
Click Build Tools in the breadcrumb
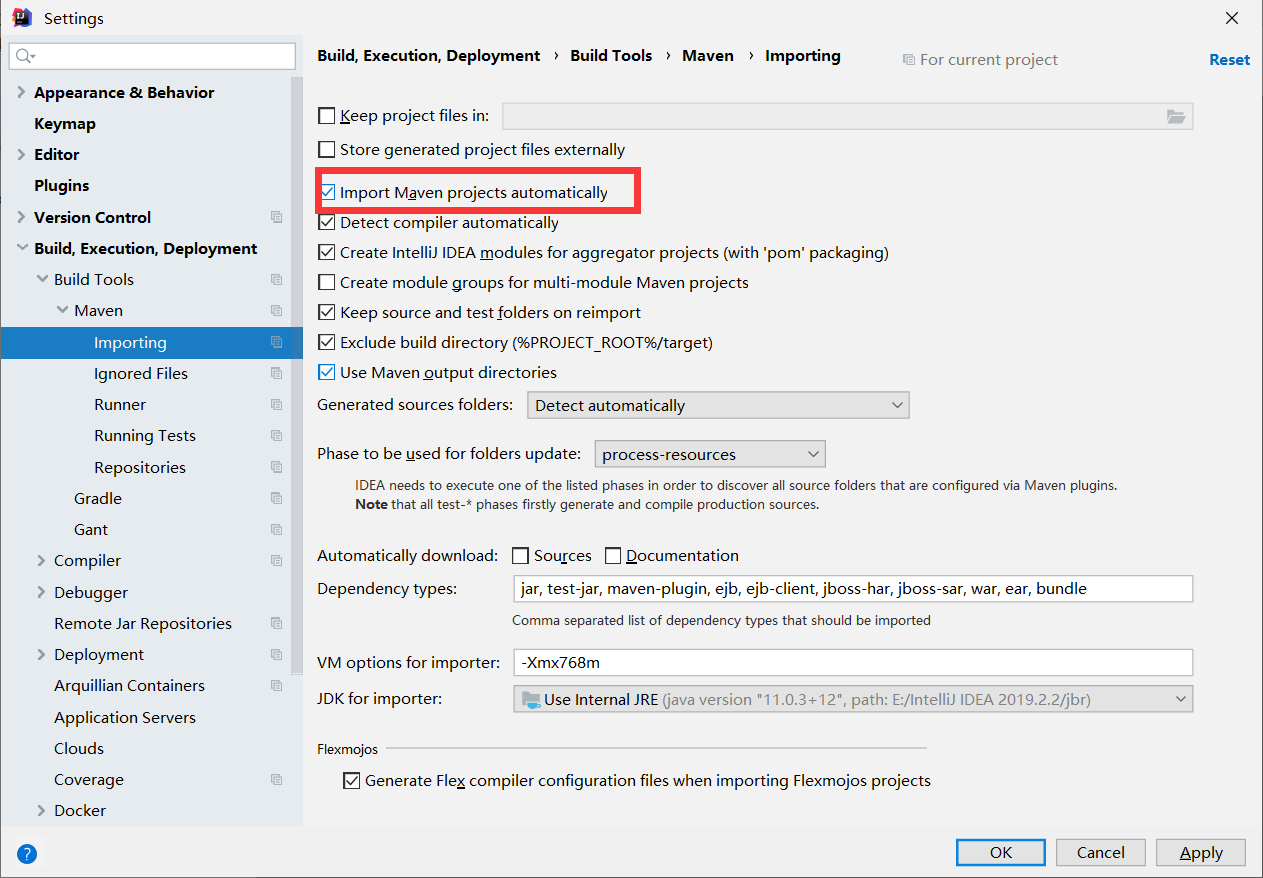pos(611,56)
